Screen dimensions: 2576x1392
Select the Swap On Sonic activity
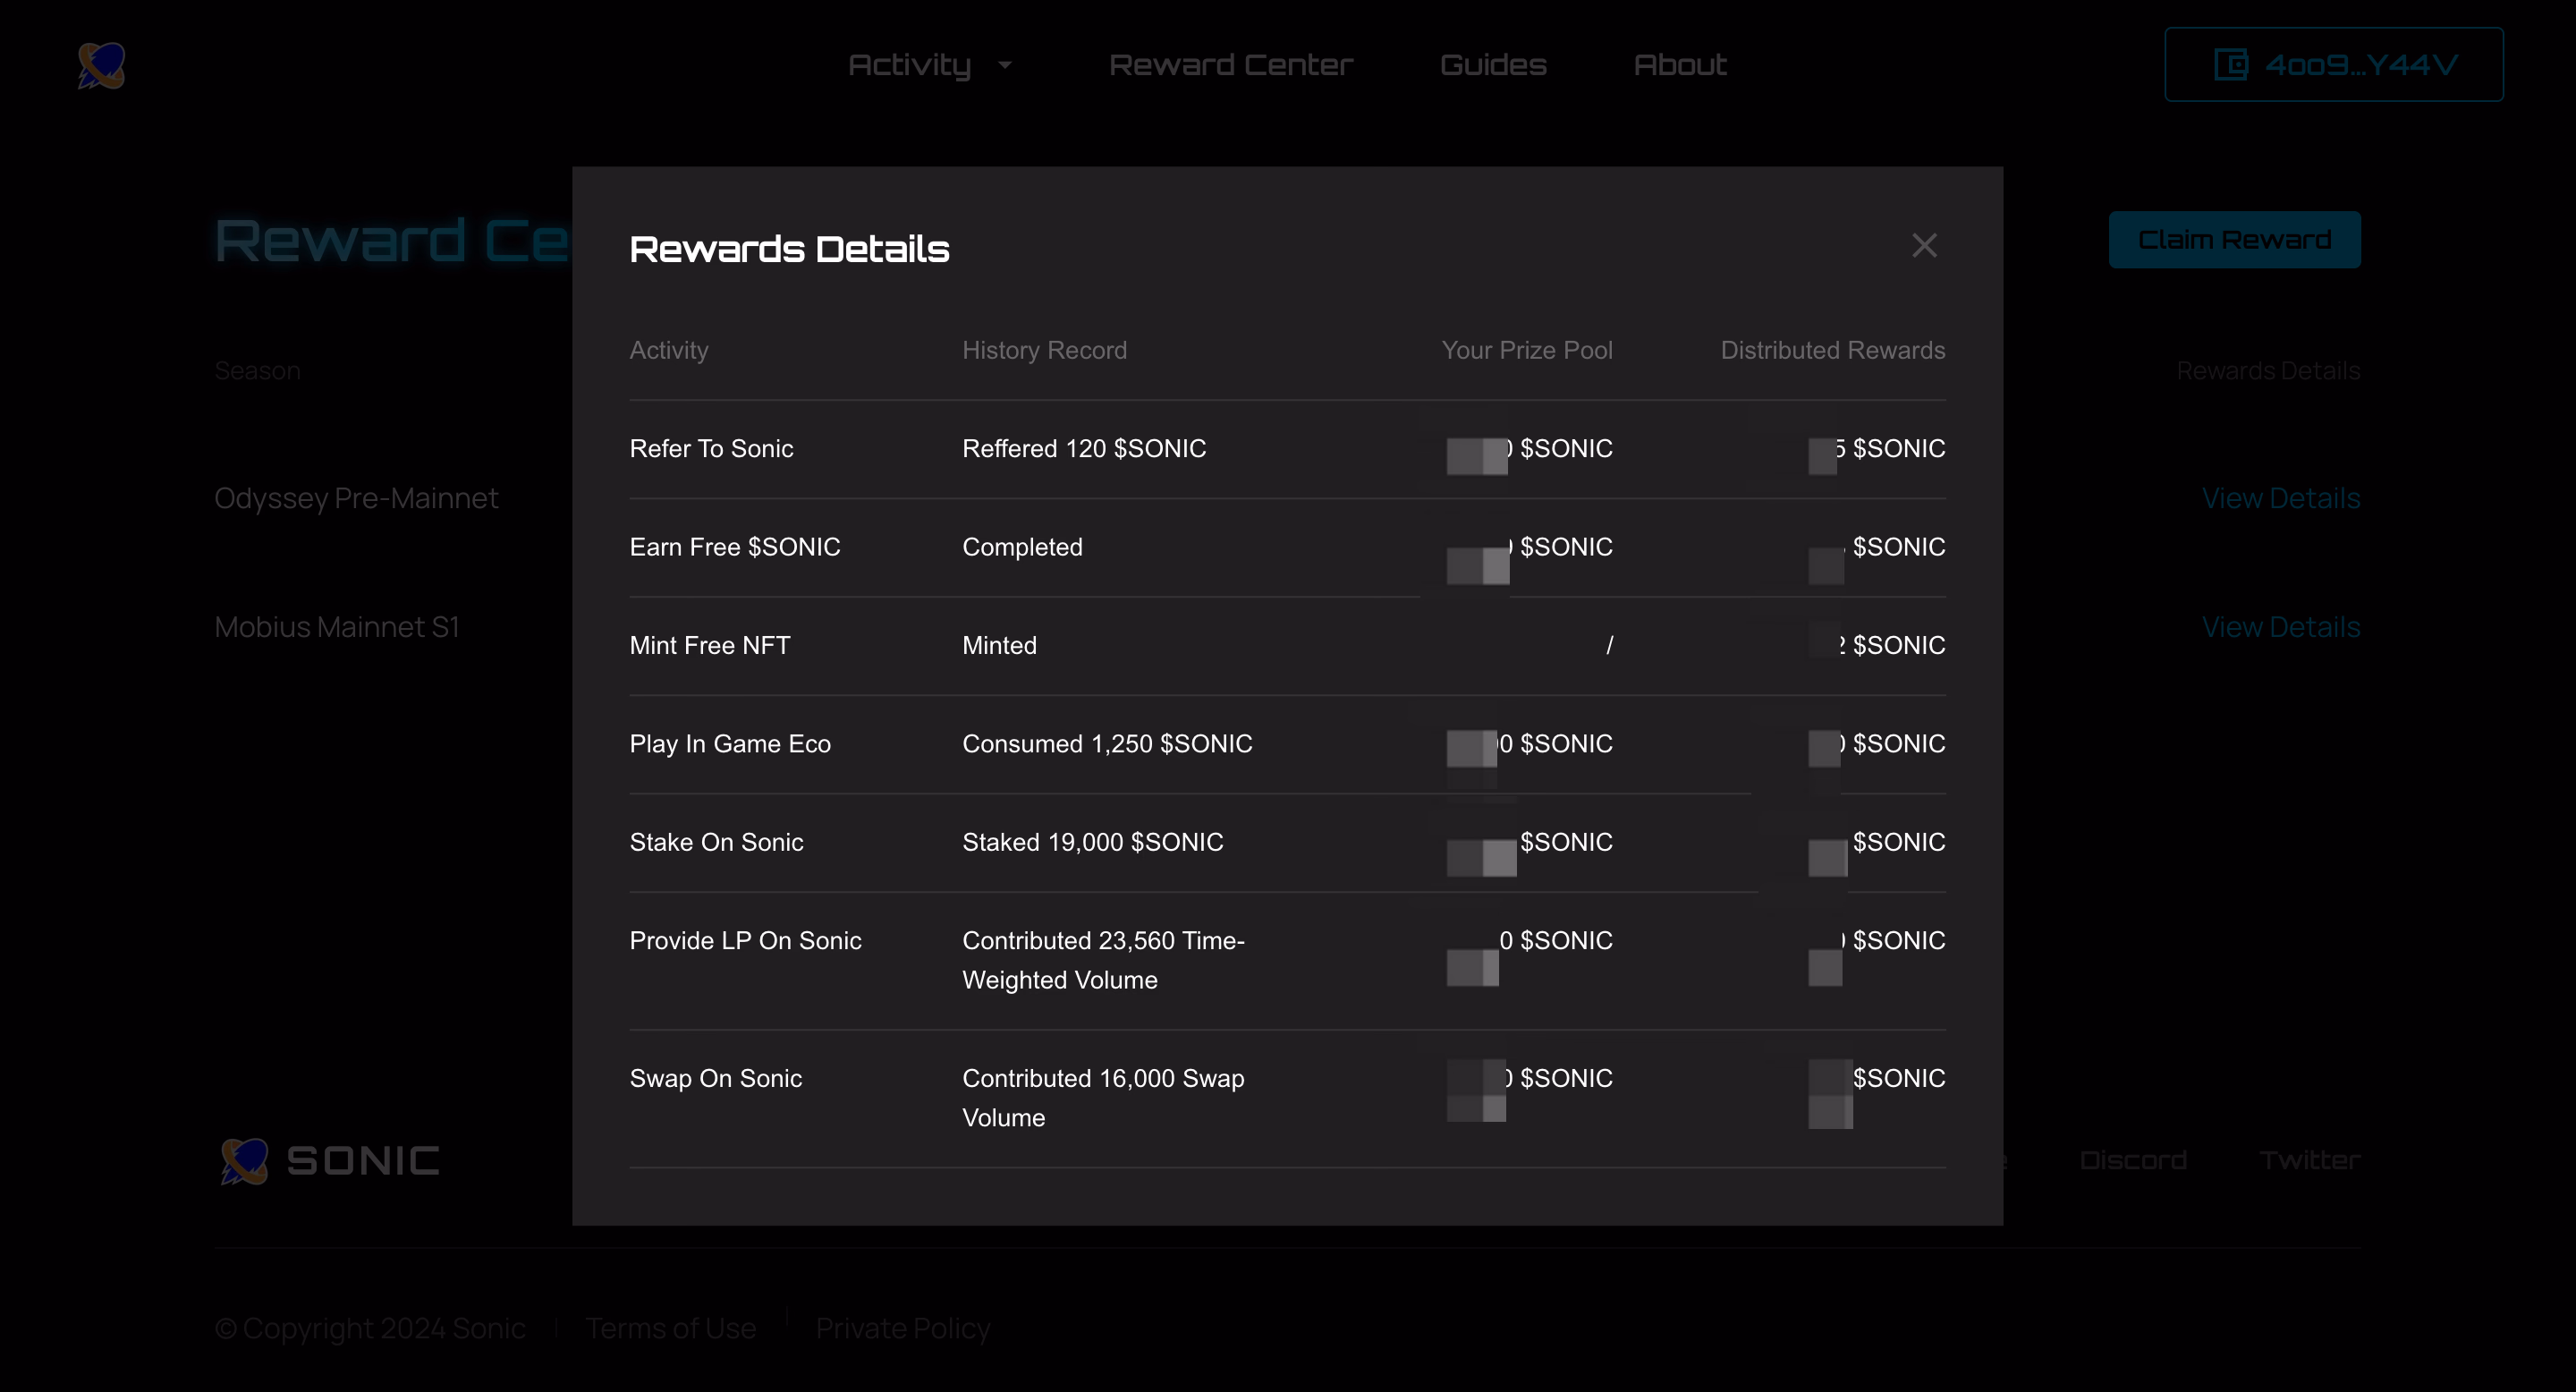(716, 1079)
